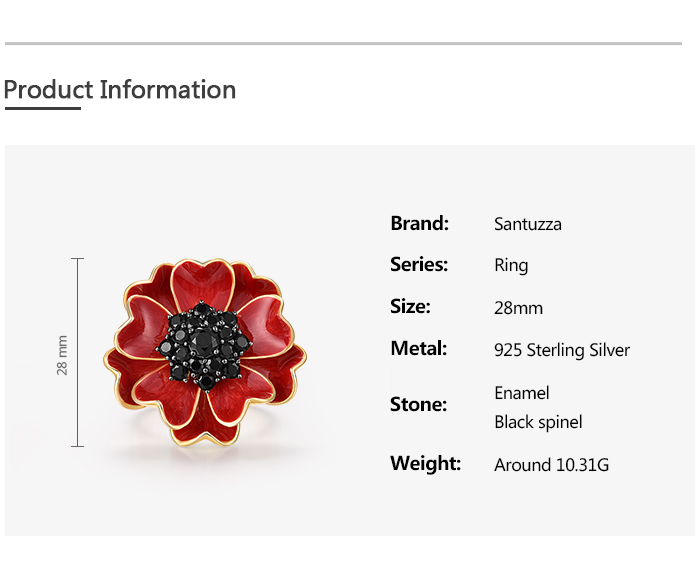Select the Metal: label
The height and width of the screenshot is (588, 700).
[x=418, y=349]
